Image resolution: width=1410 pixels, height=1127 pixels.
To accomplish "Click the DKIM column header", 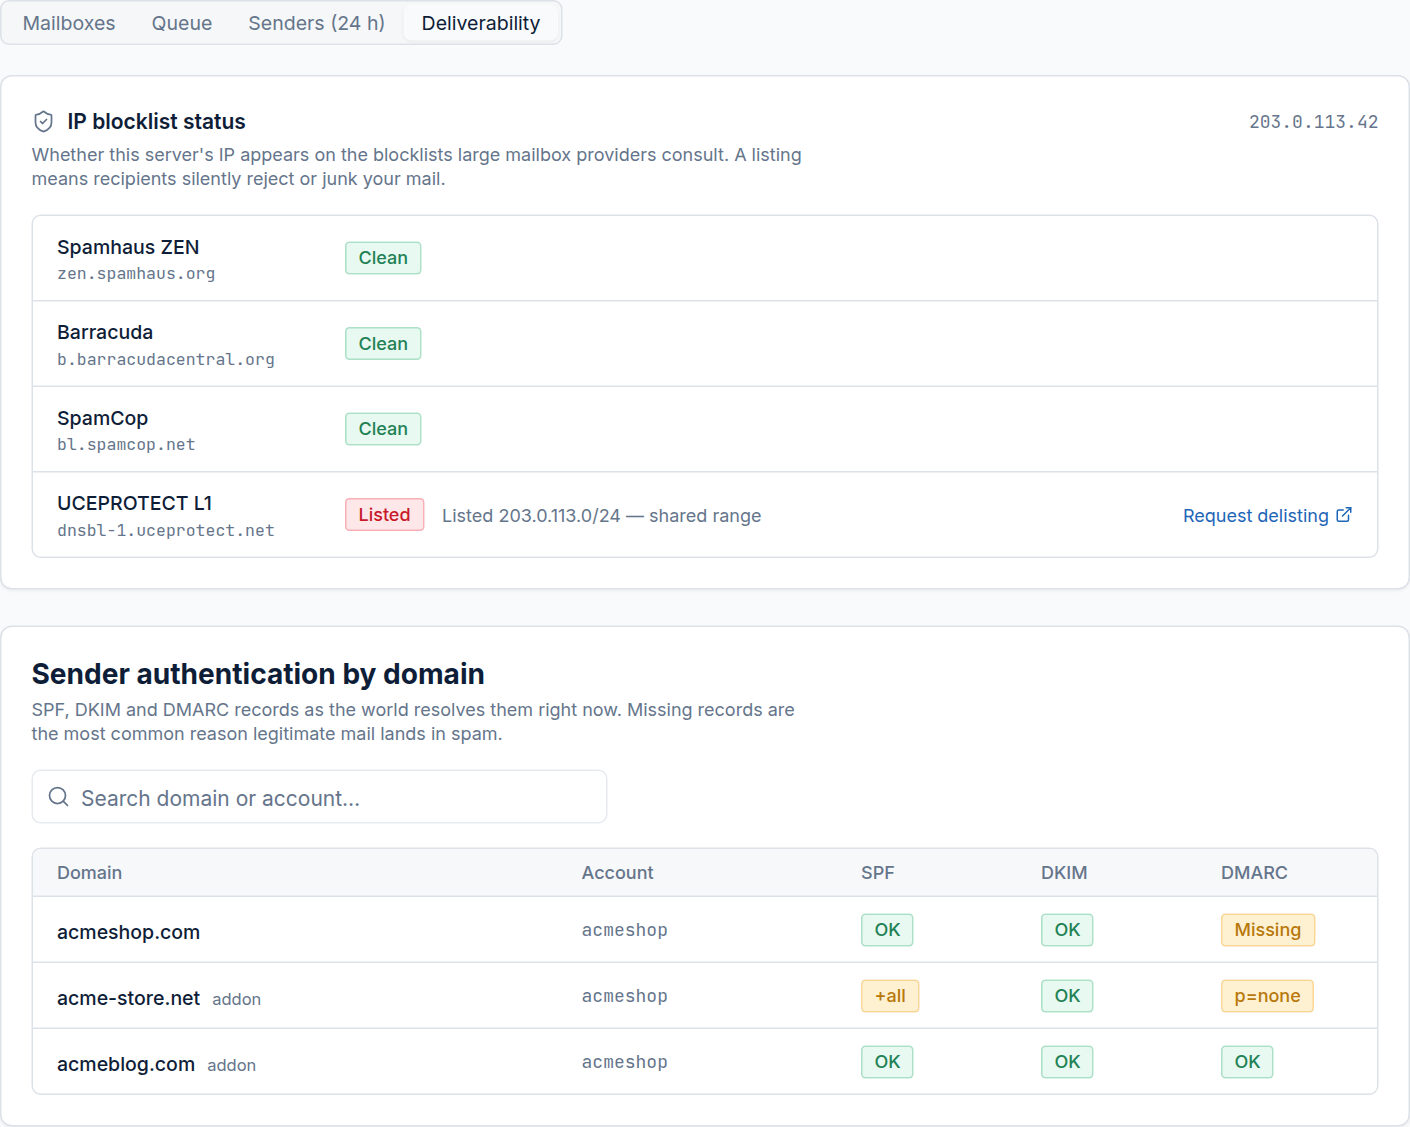I will (x=1064, y=873).
